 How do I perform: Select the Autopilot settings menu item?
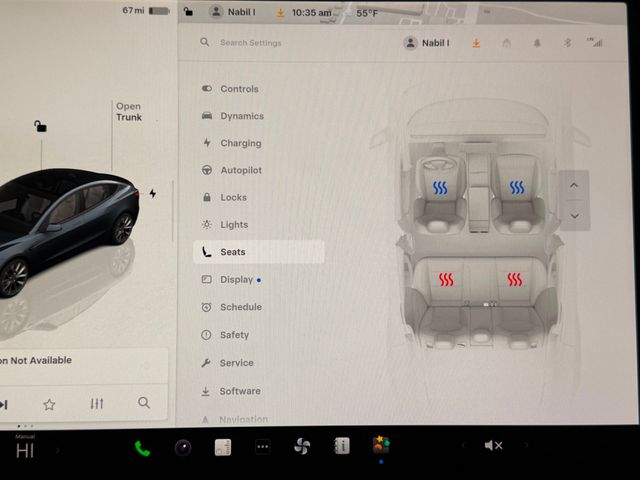(x=240, y=170)
